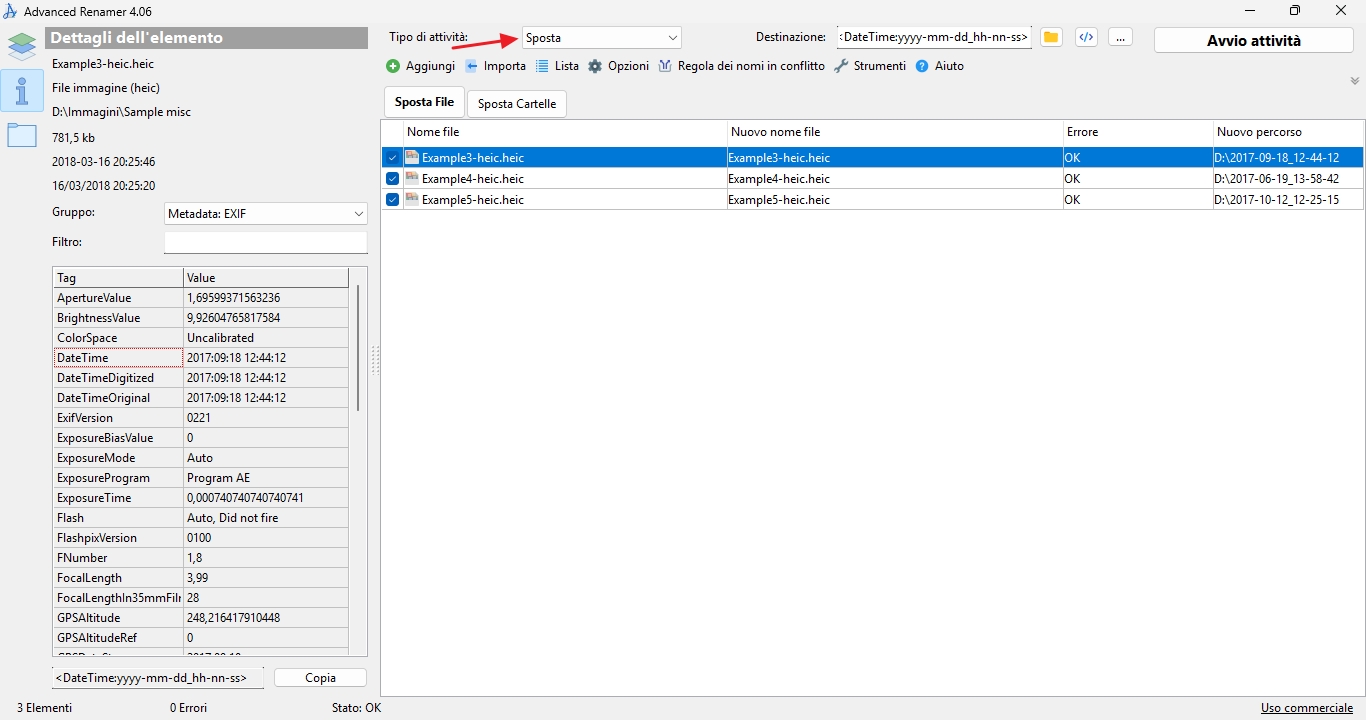Expand the double chevron below Avvio attività

click(x=1355, y=81)
